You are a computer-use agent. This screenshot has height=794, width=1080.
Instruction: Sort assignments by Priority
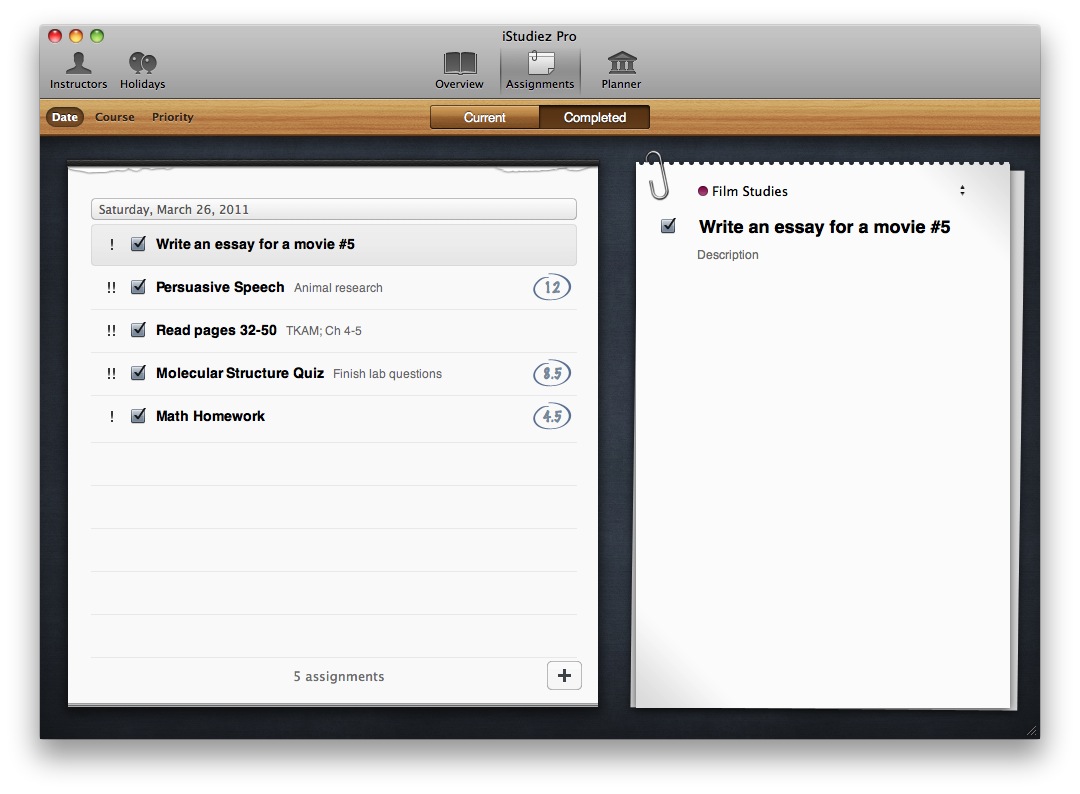point(173,117)
